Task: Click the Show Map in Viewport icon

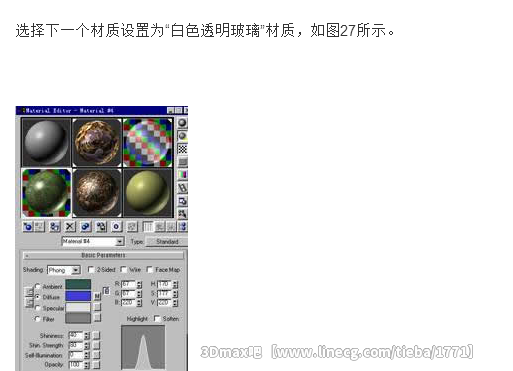Action: (132, 227)
